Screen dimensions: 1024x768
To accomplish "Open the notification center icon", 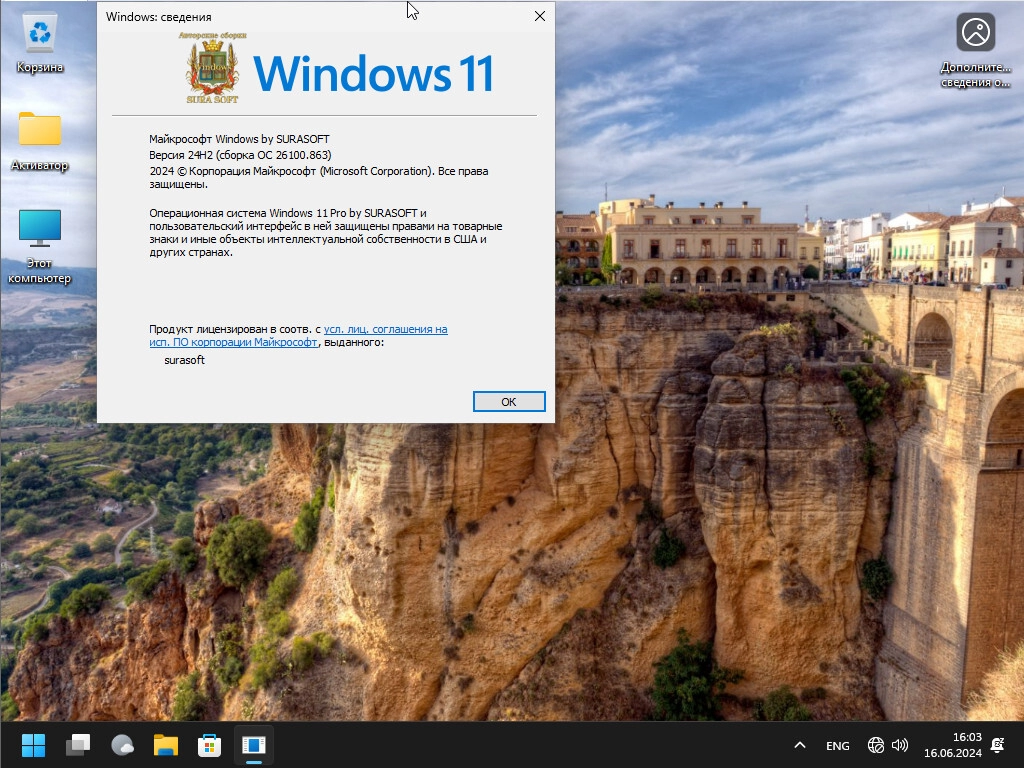I will click(998, 745).
